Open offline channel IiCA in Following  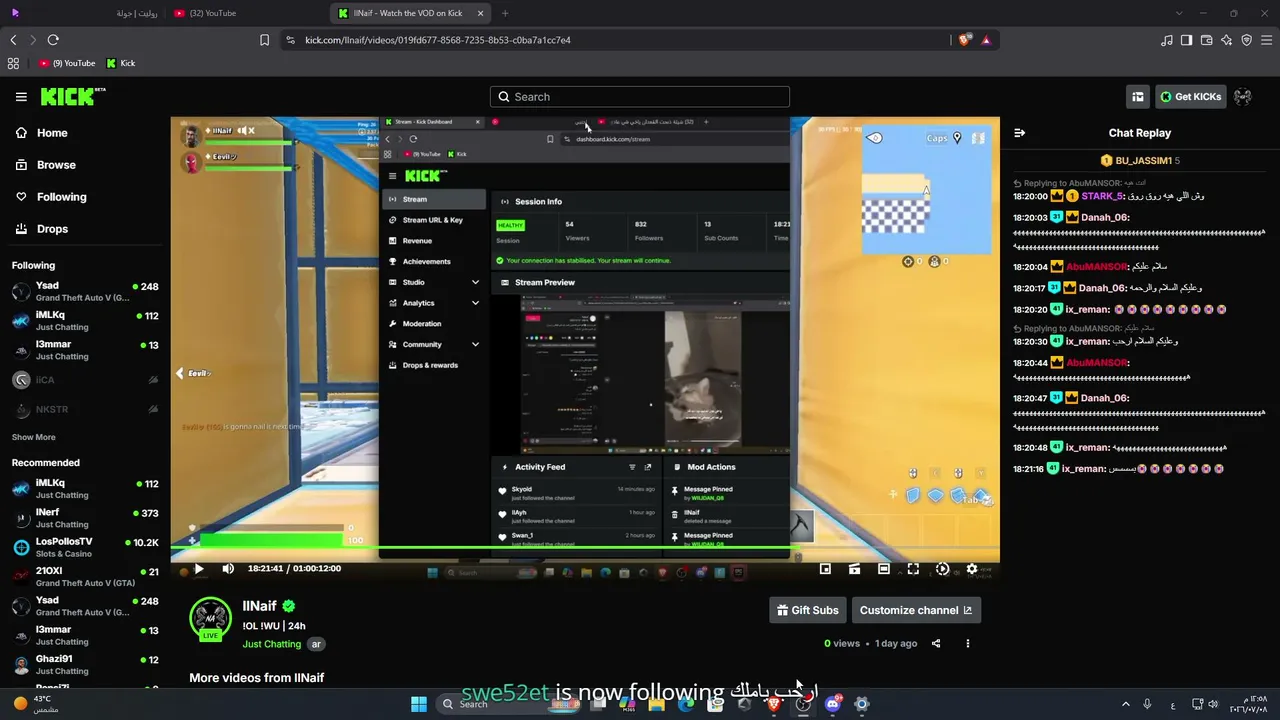tap(85, 380)
